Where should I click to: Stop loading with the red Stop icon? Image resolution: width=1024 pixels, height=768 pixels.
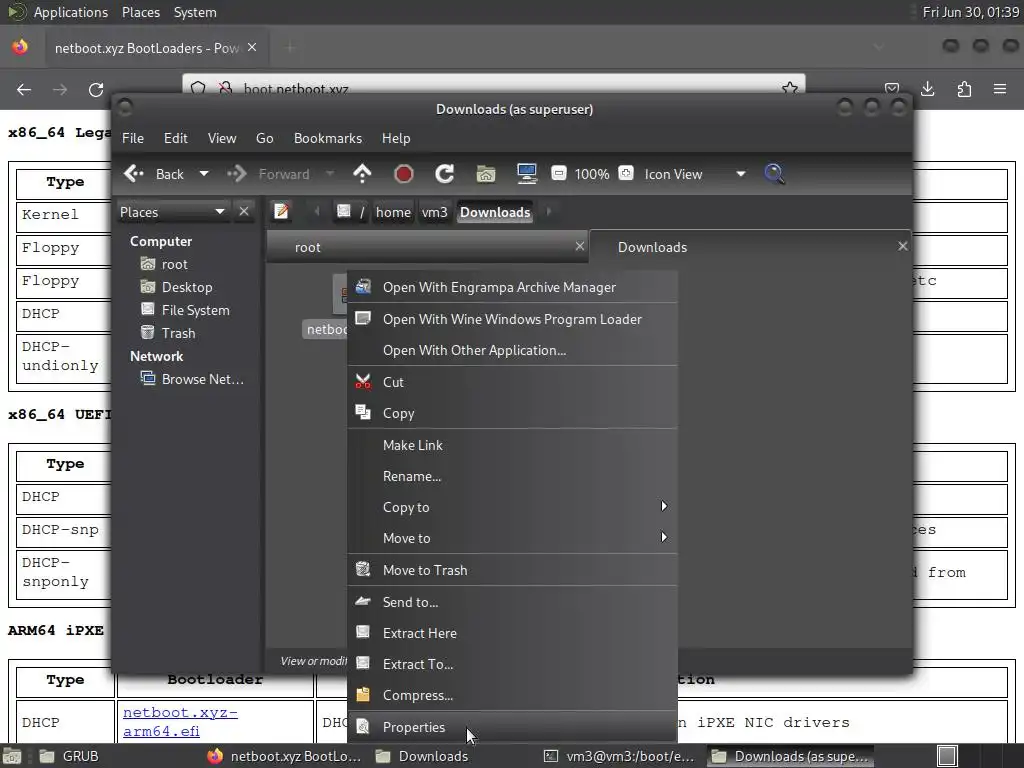pos(404,174)
